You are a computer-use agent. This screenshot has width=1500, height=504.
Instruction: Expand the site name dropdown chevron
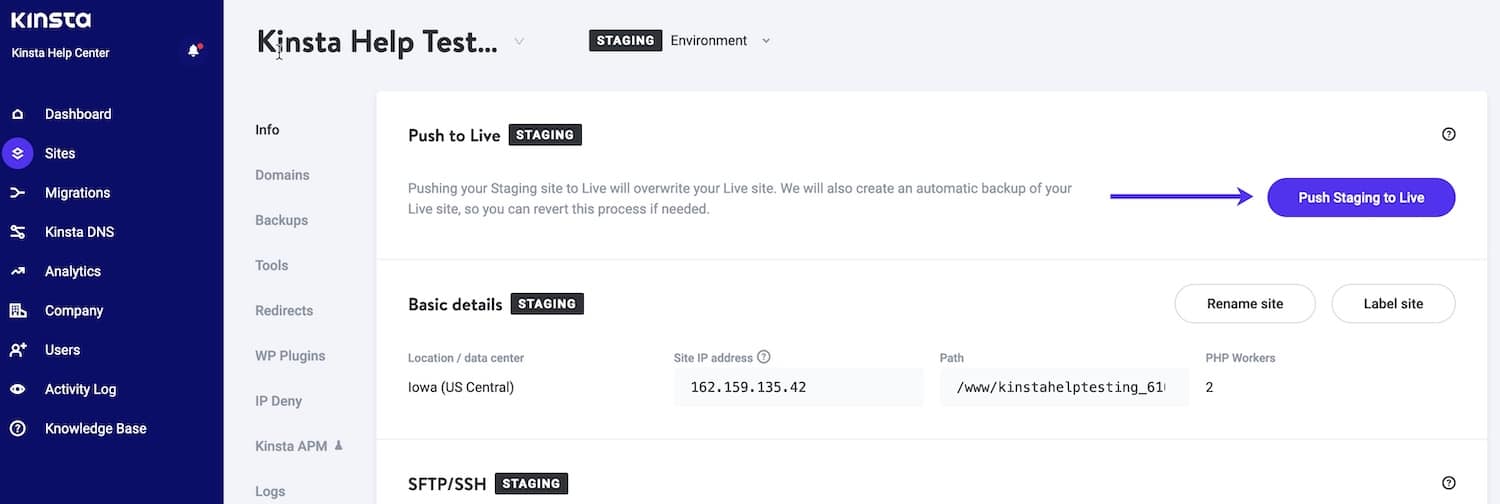519,41
